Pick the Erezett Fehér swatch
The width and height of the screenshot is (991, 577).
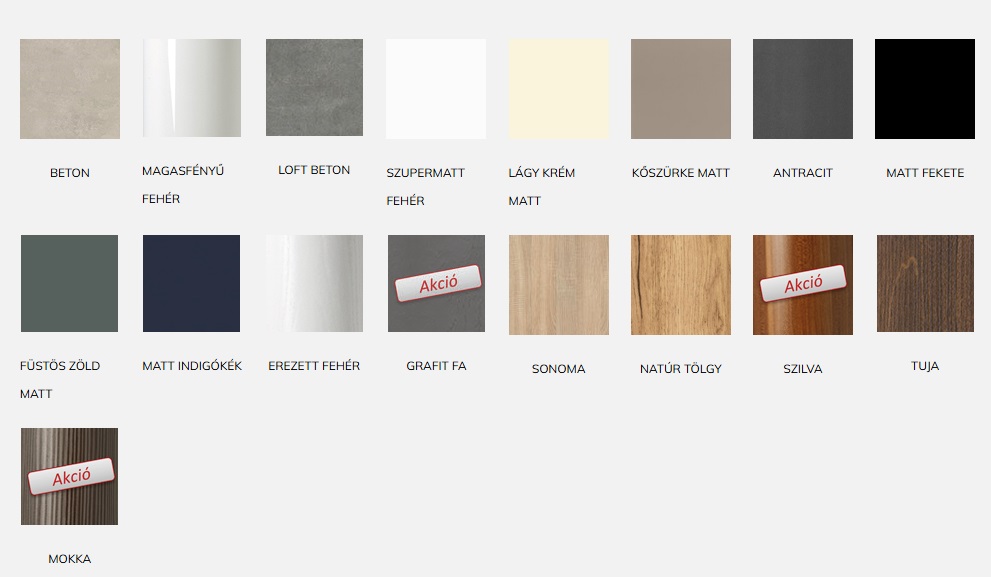click(314, 284)
